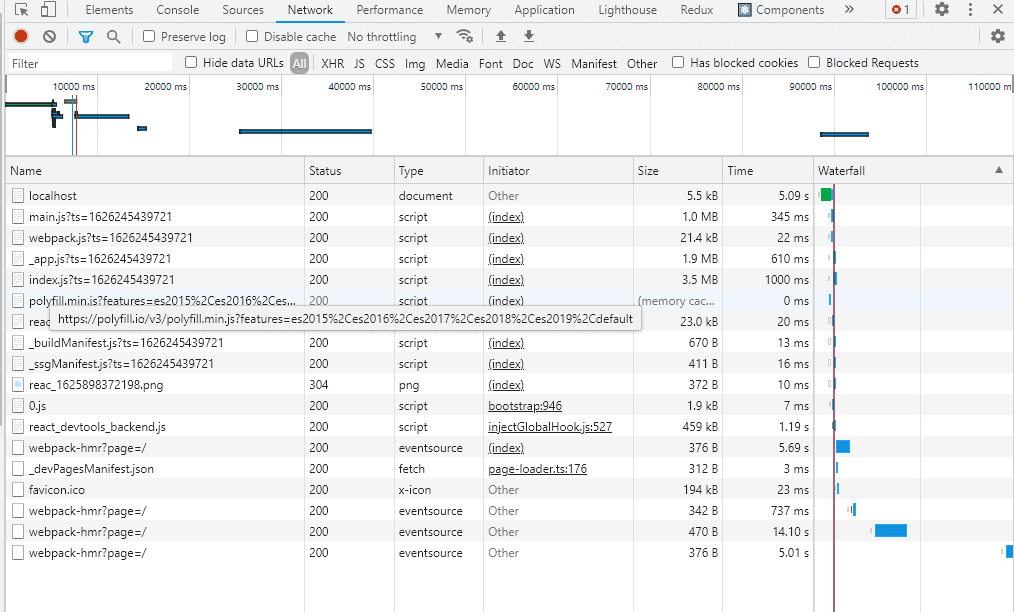This screenshot has height=612, width=1014.
Task: Click the import HAR file upload icon
Action: [501, 37]
